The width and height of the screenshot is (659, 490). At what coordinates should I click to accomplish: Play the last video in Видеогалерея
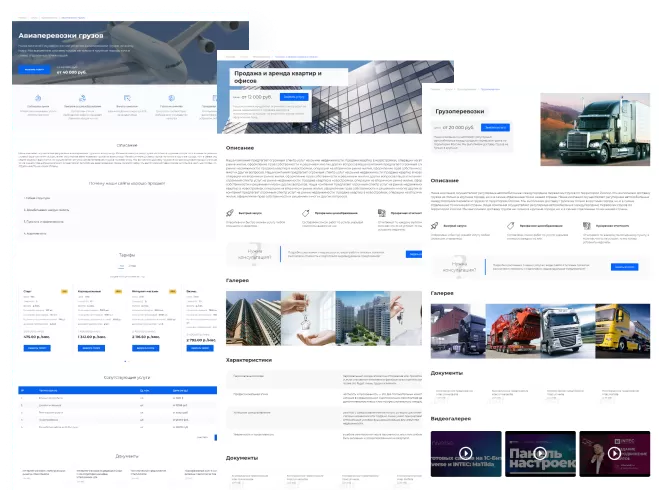click(x=614, y=452)
